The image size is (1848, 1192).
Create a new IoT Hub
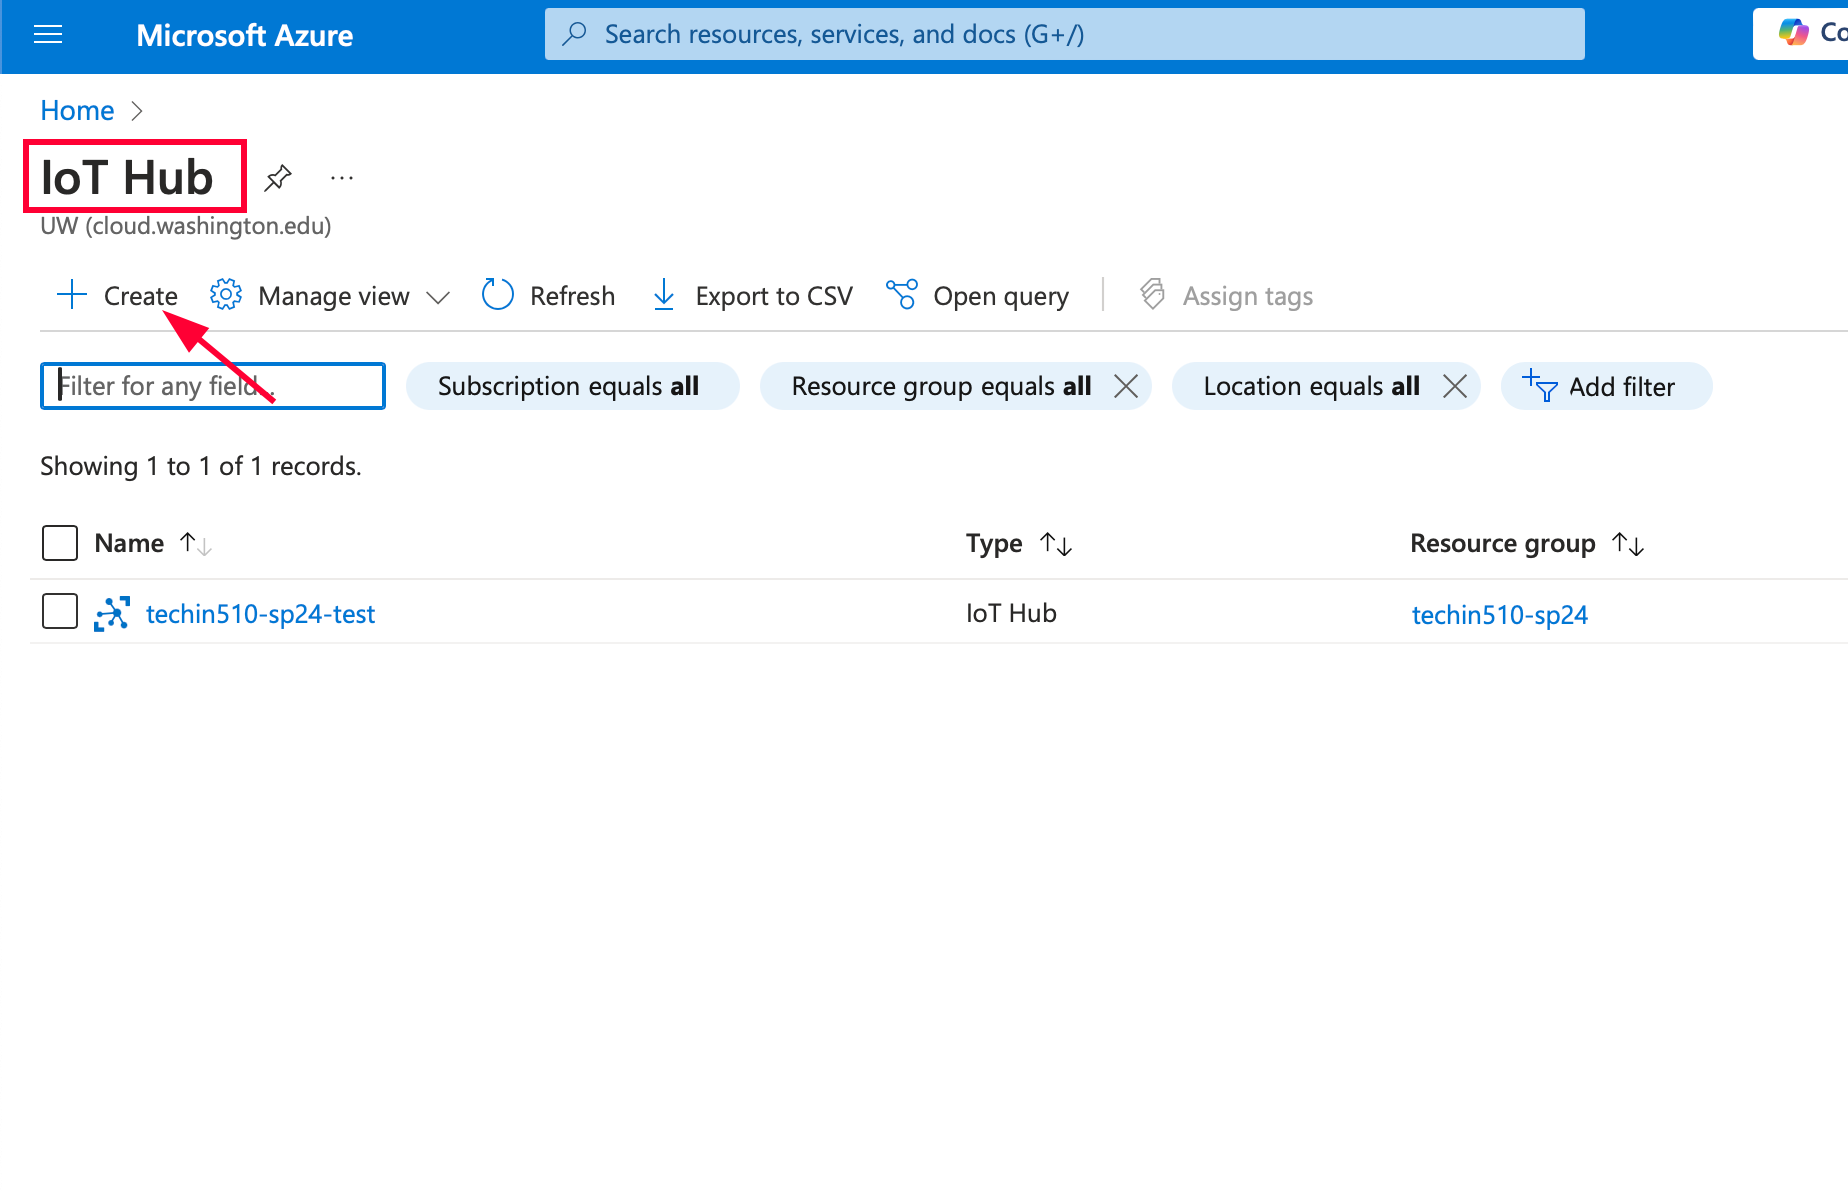[117, 295]
